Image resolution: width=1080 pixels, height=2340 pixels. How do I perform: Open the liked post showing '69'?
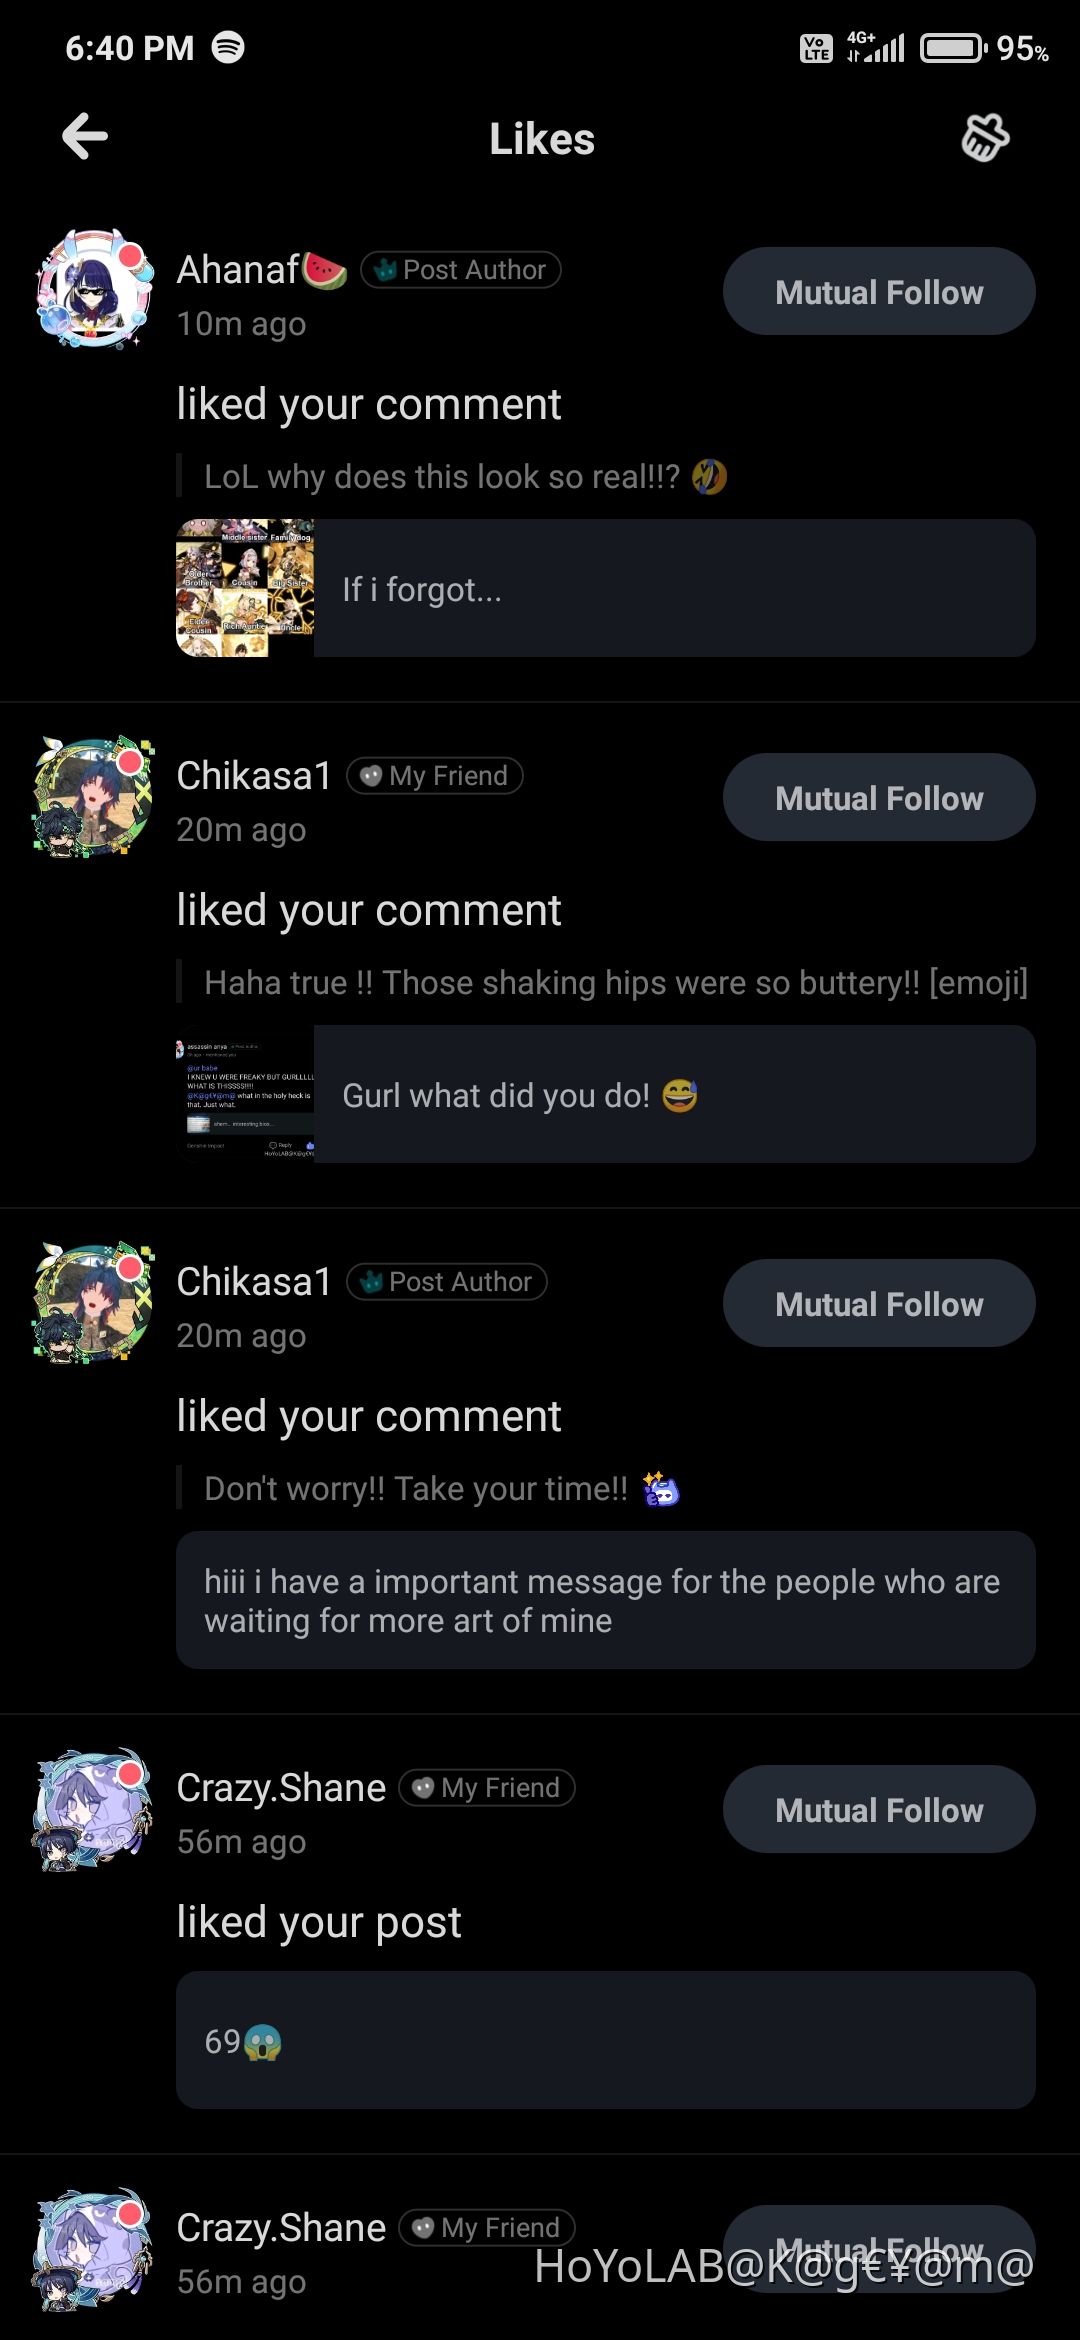point(605,2040)
